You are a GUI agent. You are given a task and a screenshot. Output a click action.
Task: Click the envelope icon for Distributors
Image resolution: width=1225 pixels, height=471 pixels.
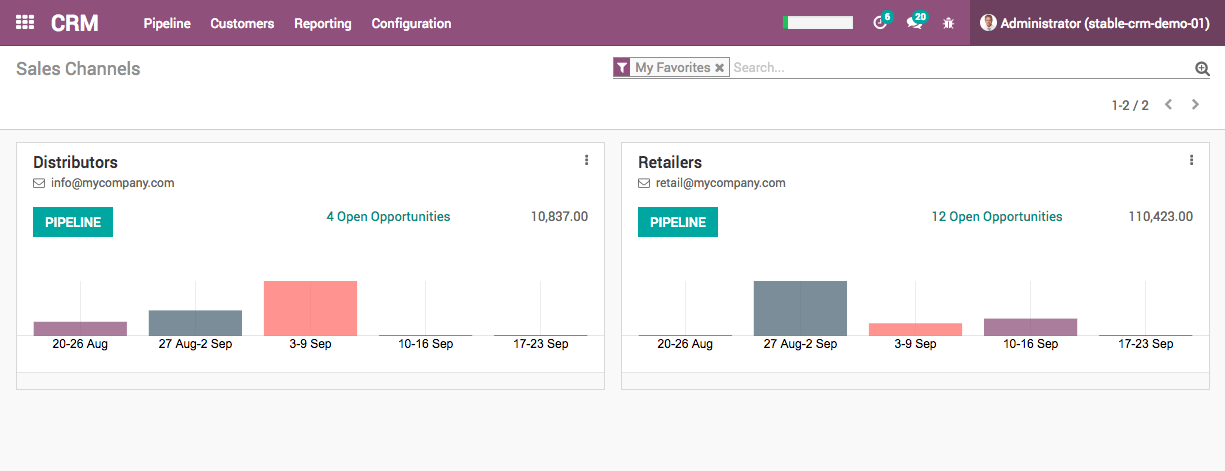pos(39,184)
